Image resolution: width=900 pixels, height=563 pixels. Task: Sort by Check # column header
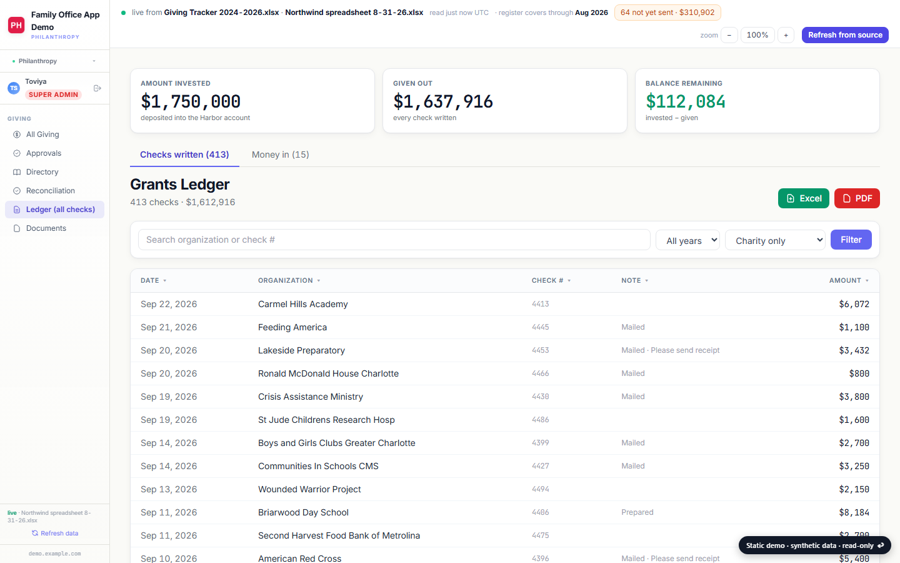(x=551, y=281)
